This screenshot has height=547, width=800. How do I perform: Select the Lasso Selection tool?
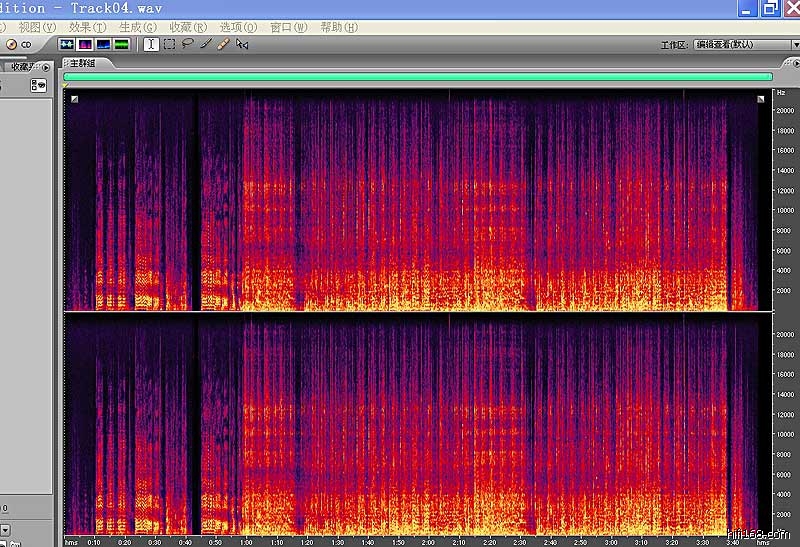coord(187,44)
